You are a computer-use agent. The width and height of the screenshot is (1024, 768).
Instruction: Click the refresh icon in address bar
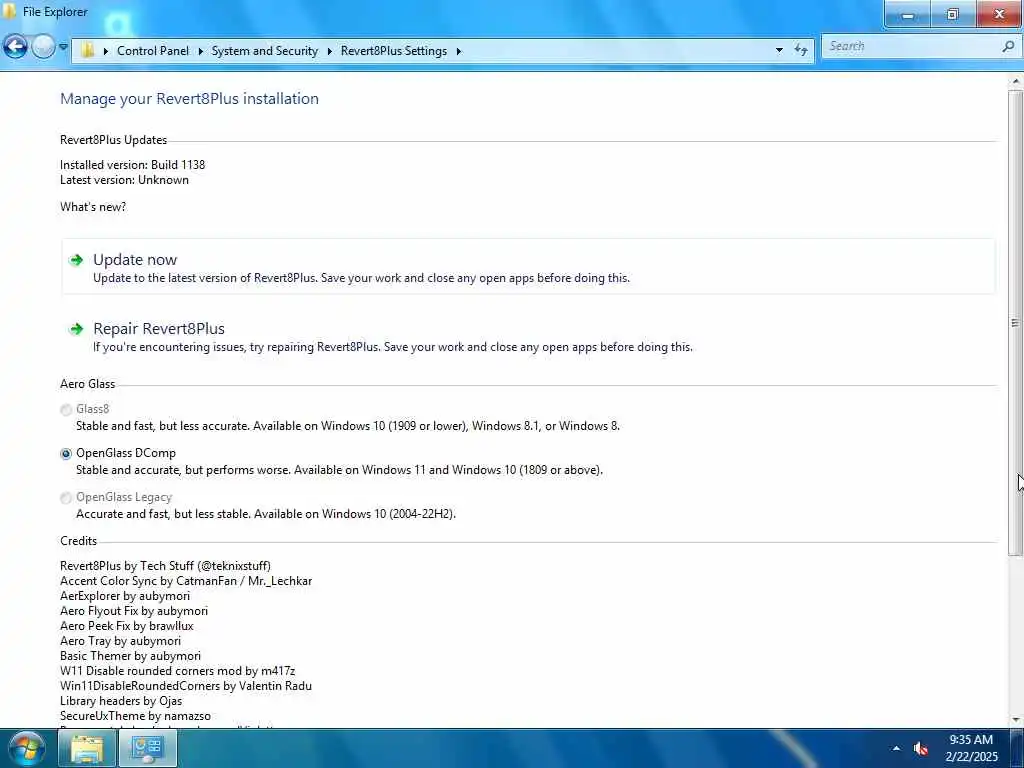click(x=801, y=50)
